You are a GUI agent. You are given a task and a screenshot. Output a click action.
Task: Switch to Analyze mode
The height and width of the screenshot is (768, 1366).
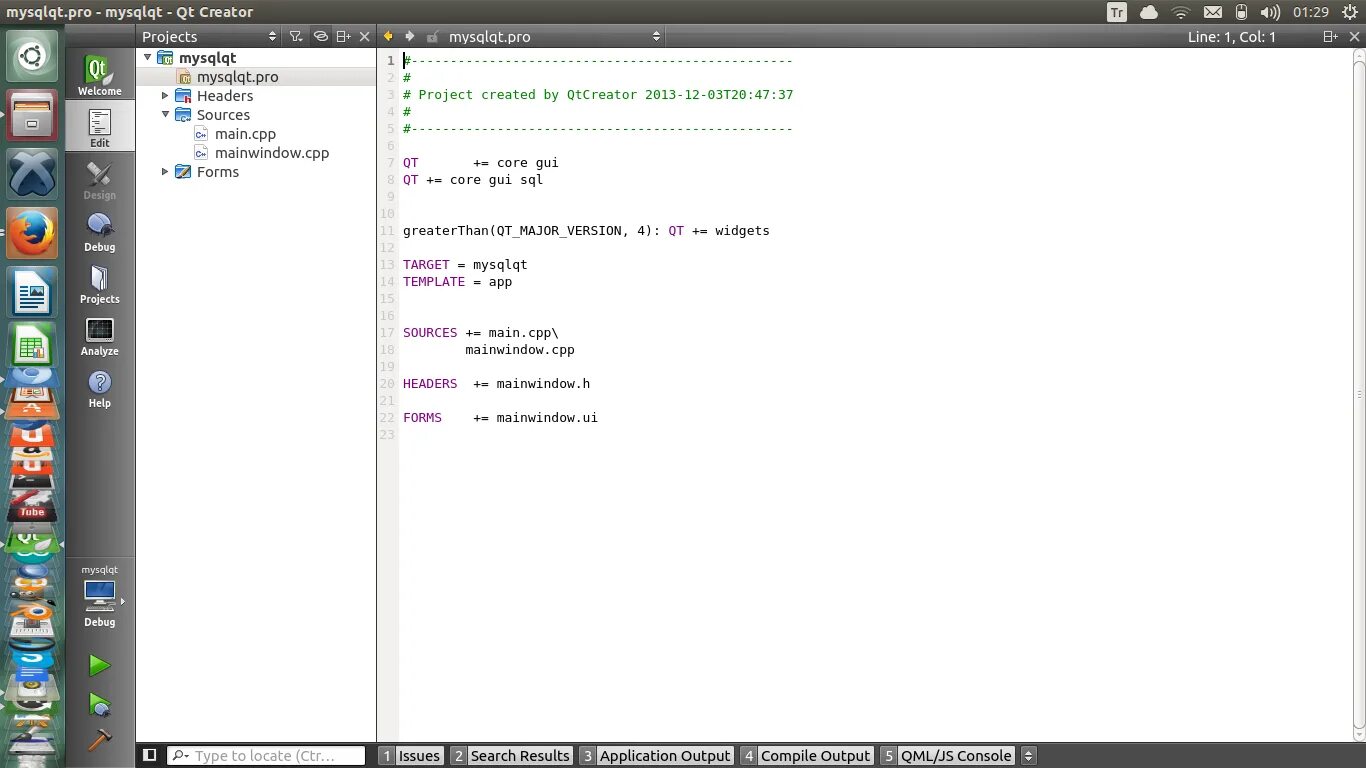point(99,335)
